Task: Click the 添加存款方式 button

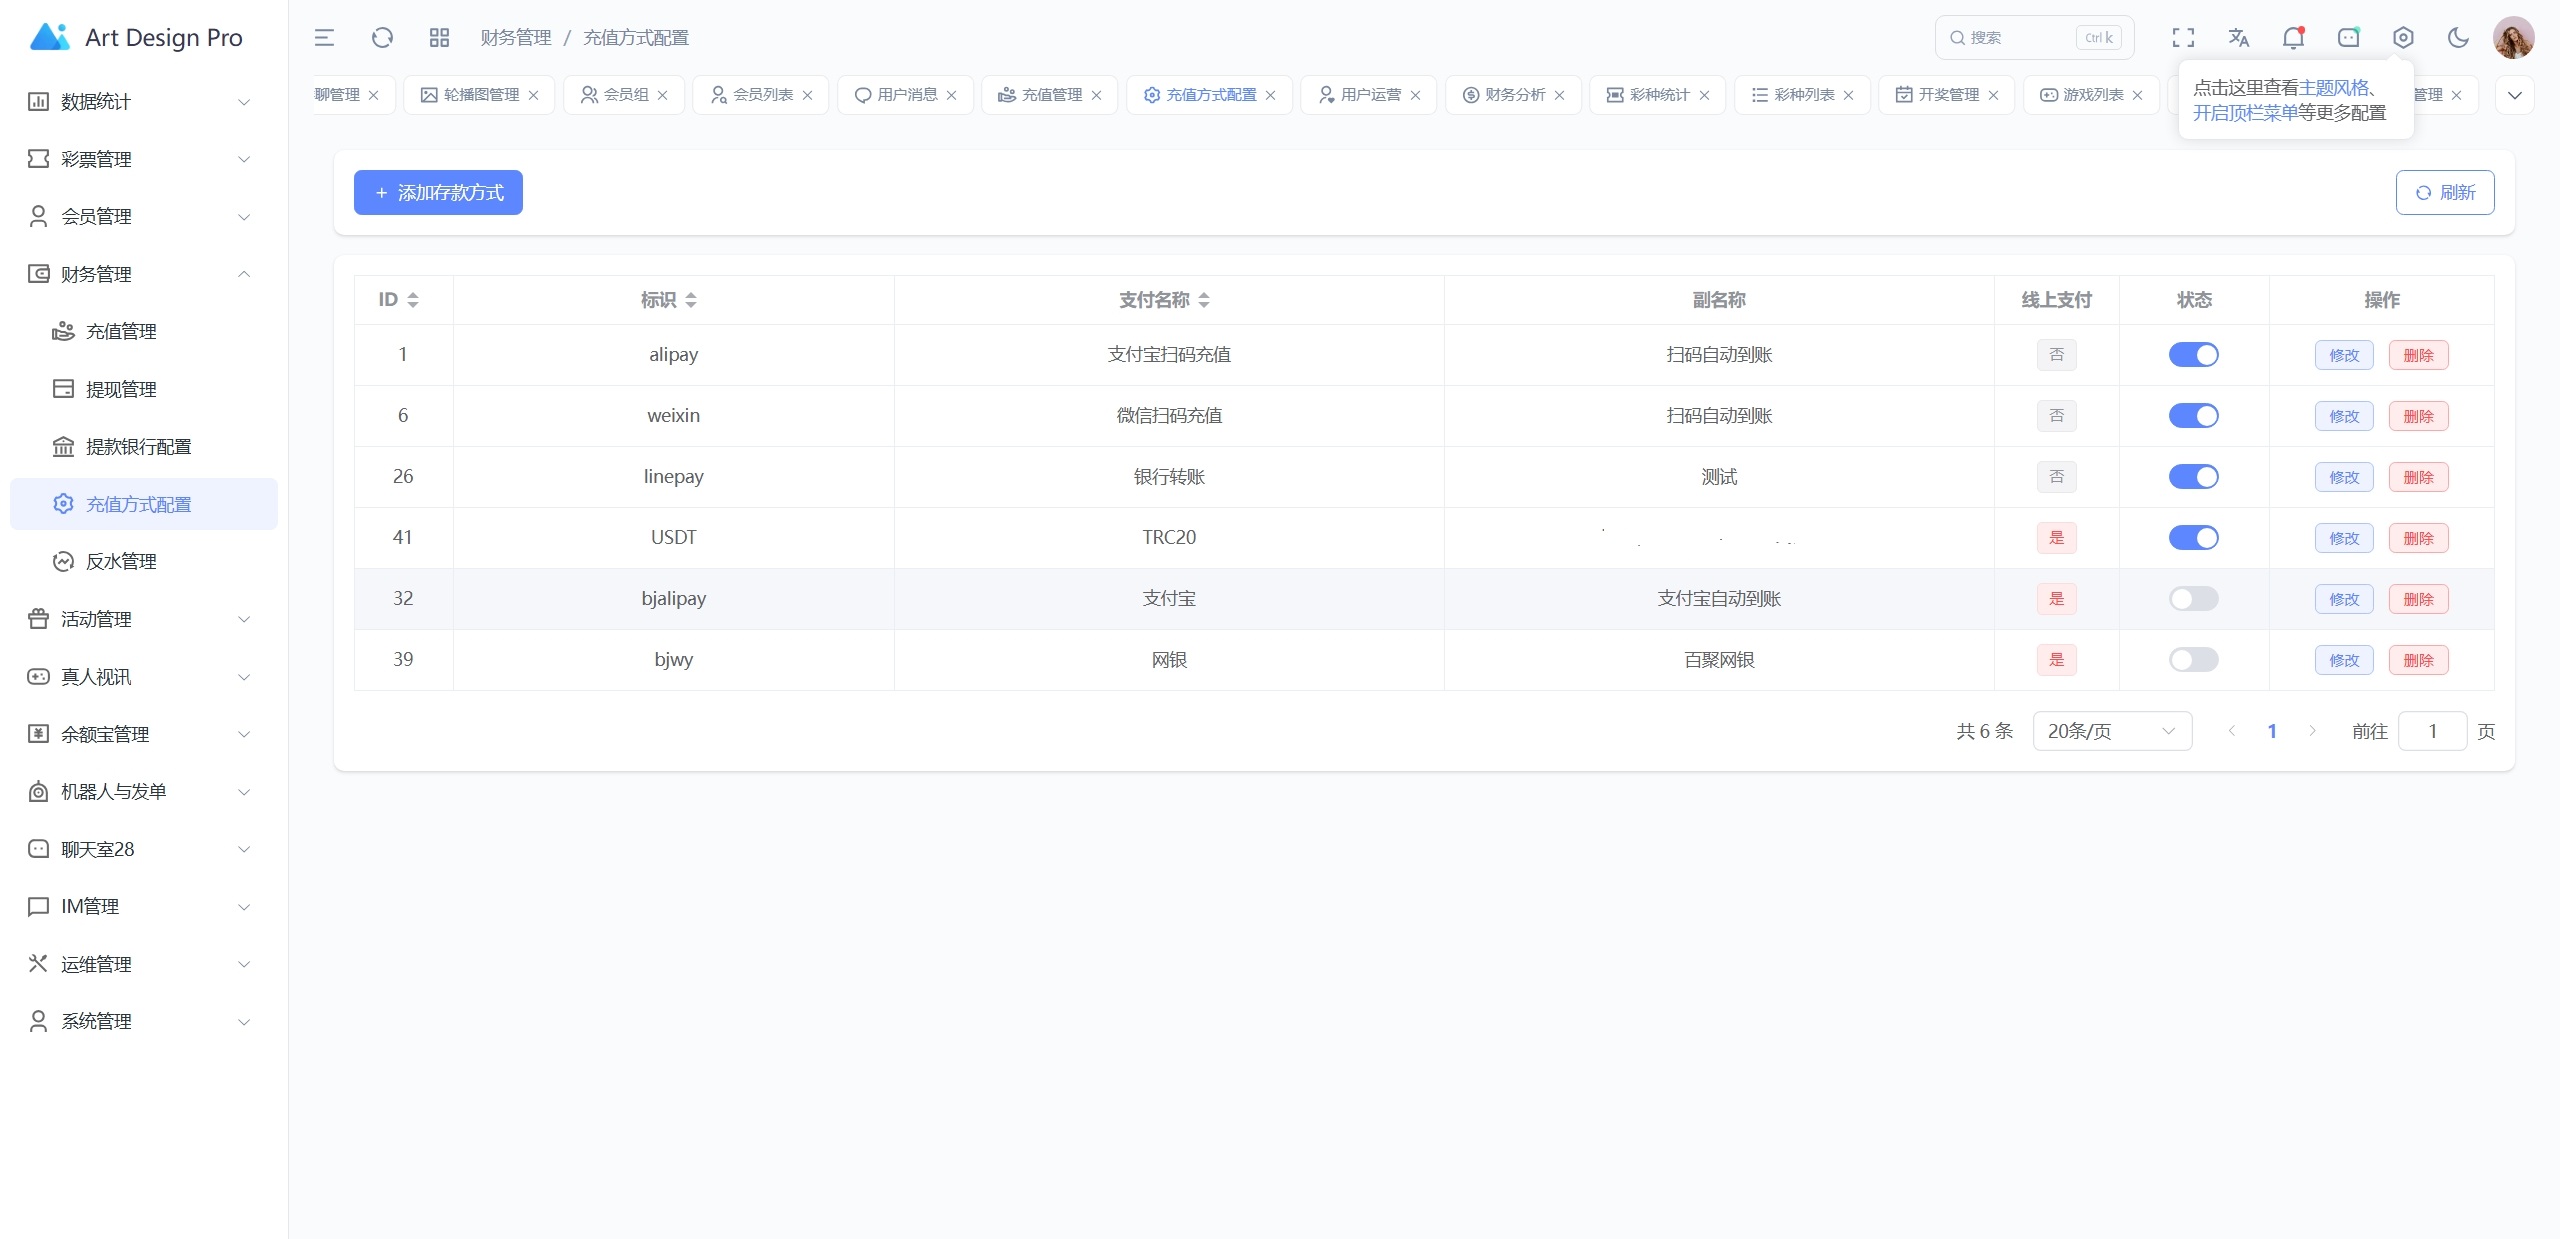Action: click(438, 193)
